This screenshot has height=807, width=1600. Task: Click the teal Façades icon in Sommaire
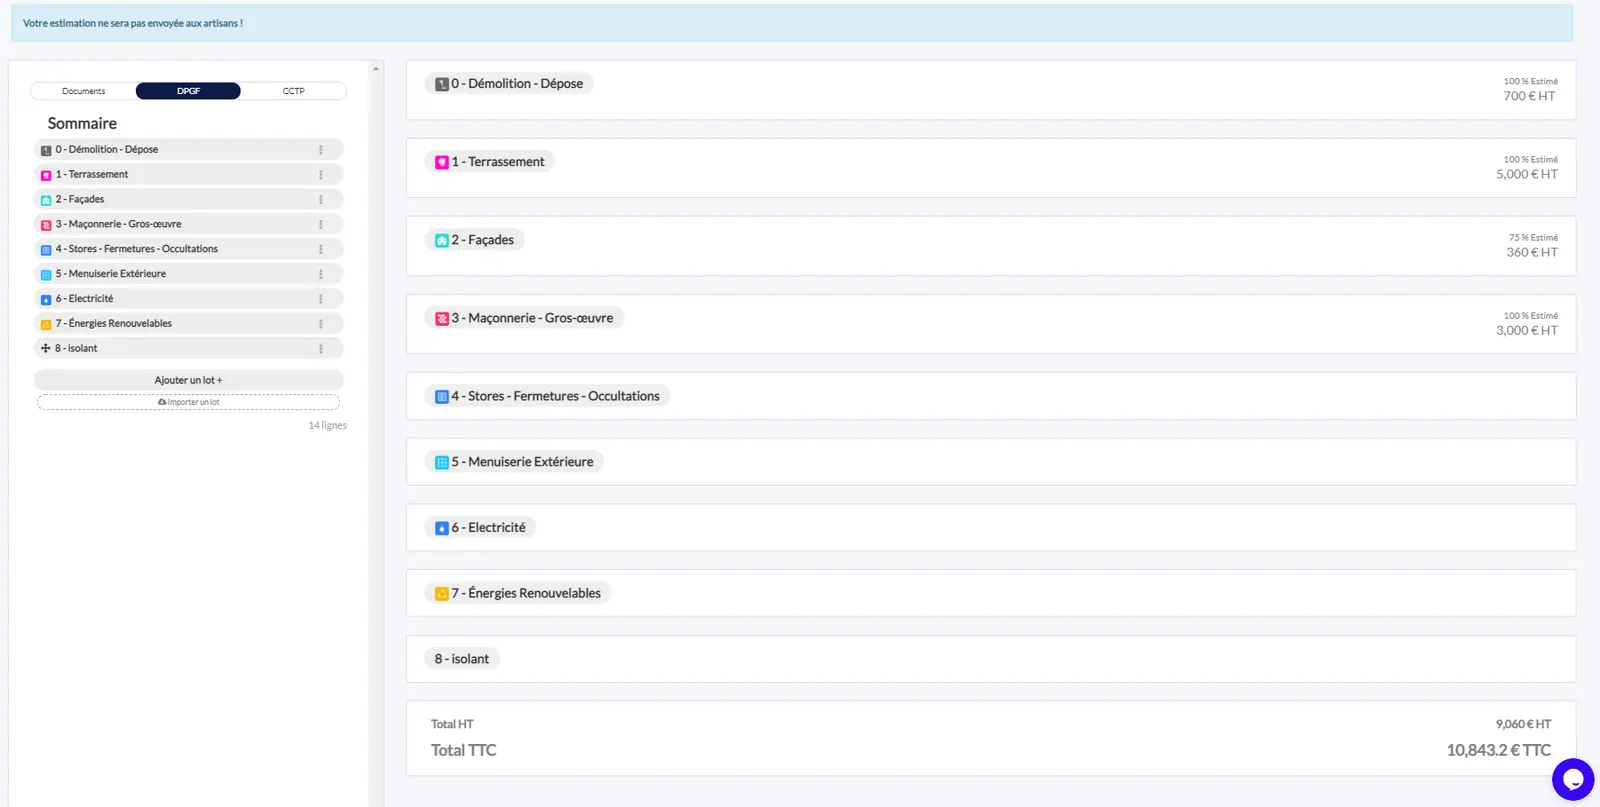point(46,200)
